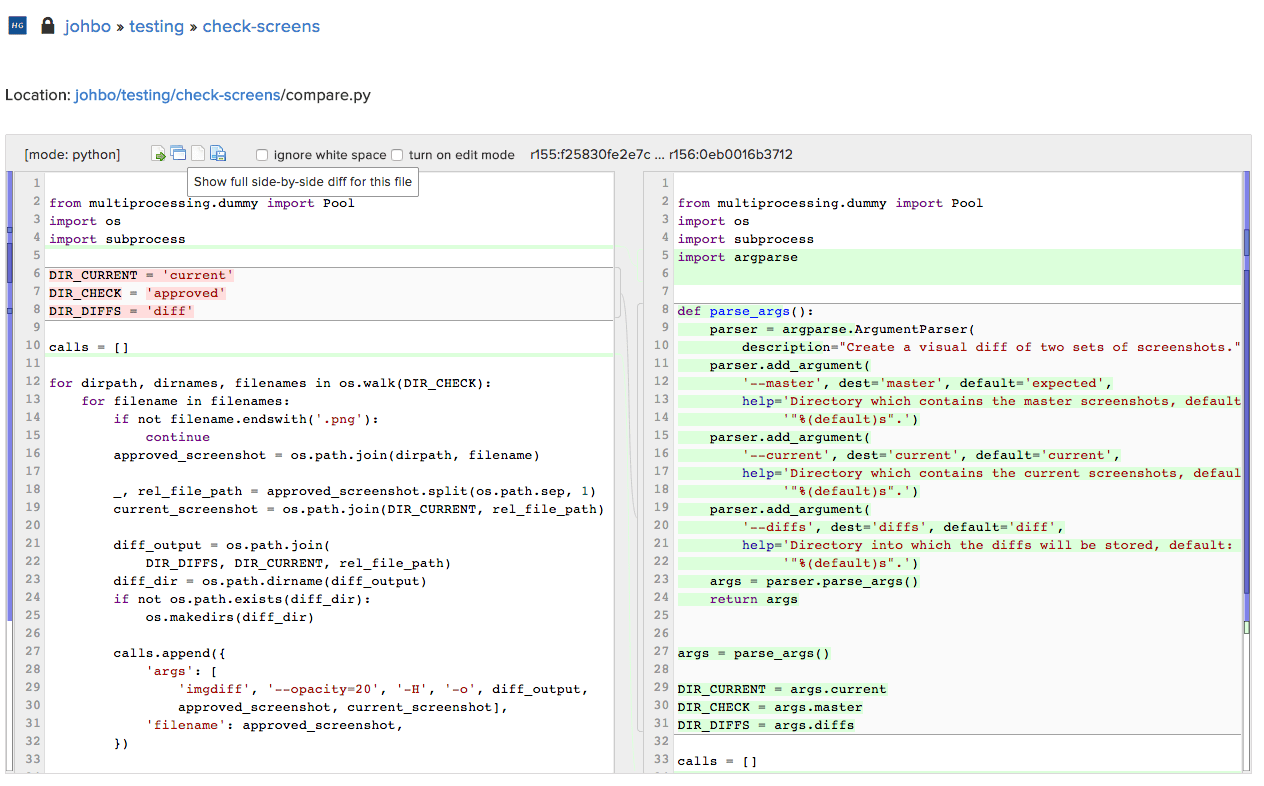Click the plain page diff download icon
Screen dimensions: 1264x786
click(197, 153)
